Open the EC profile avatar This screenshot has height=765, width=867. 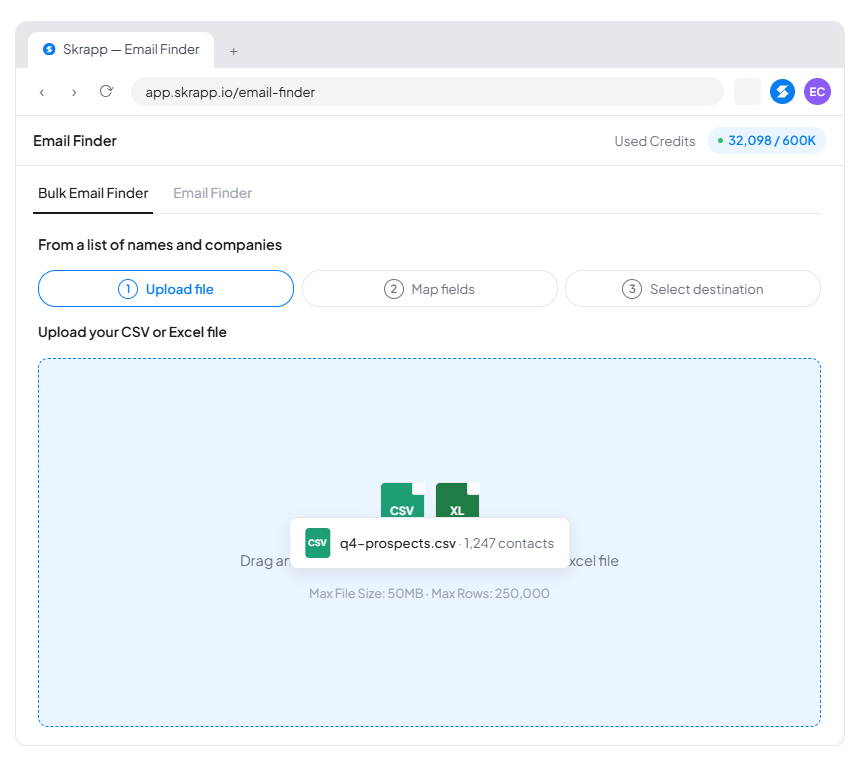point(817,92)
